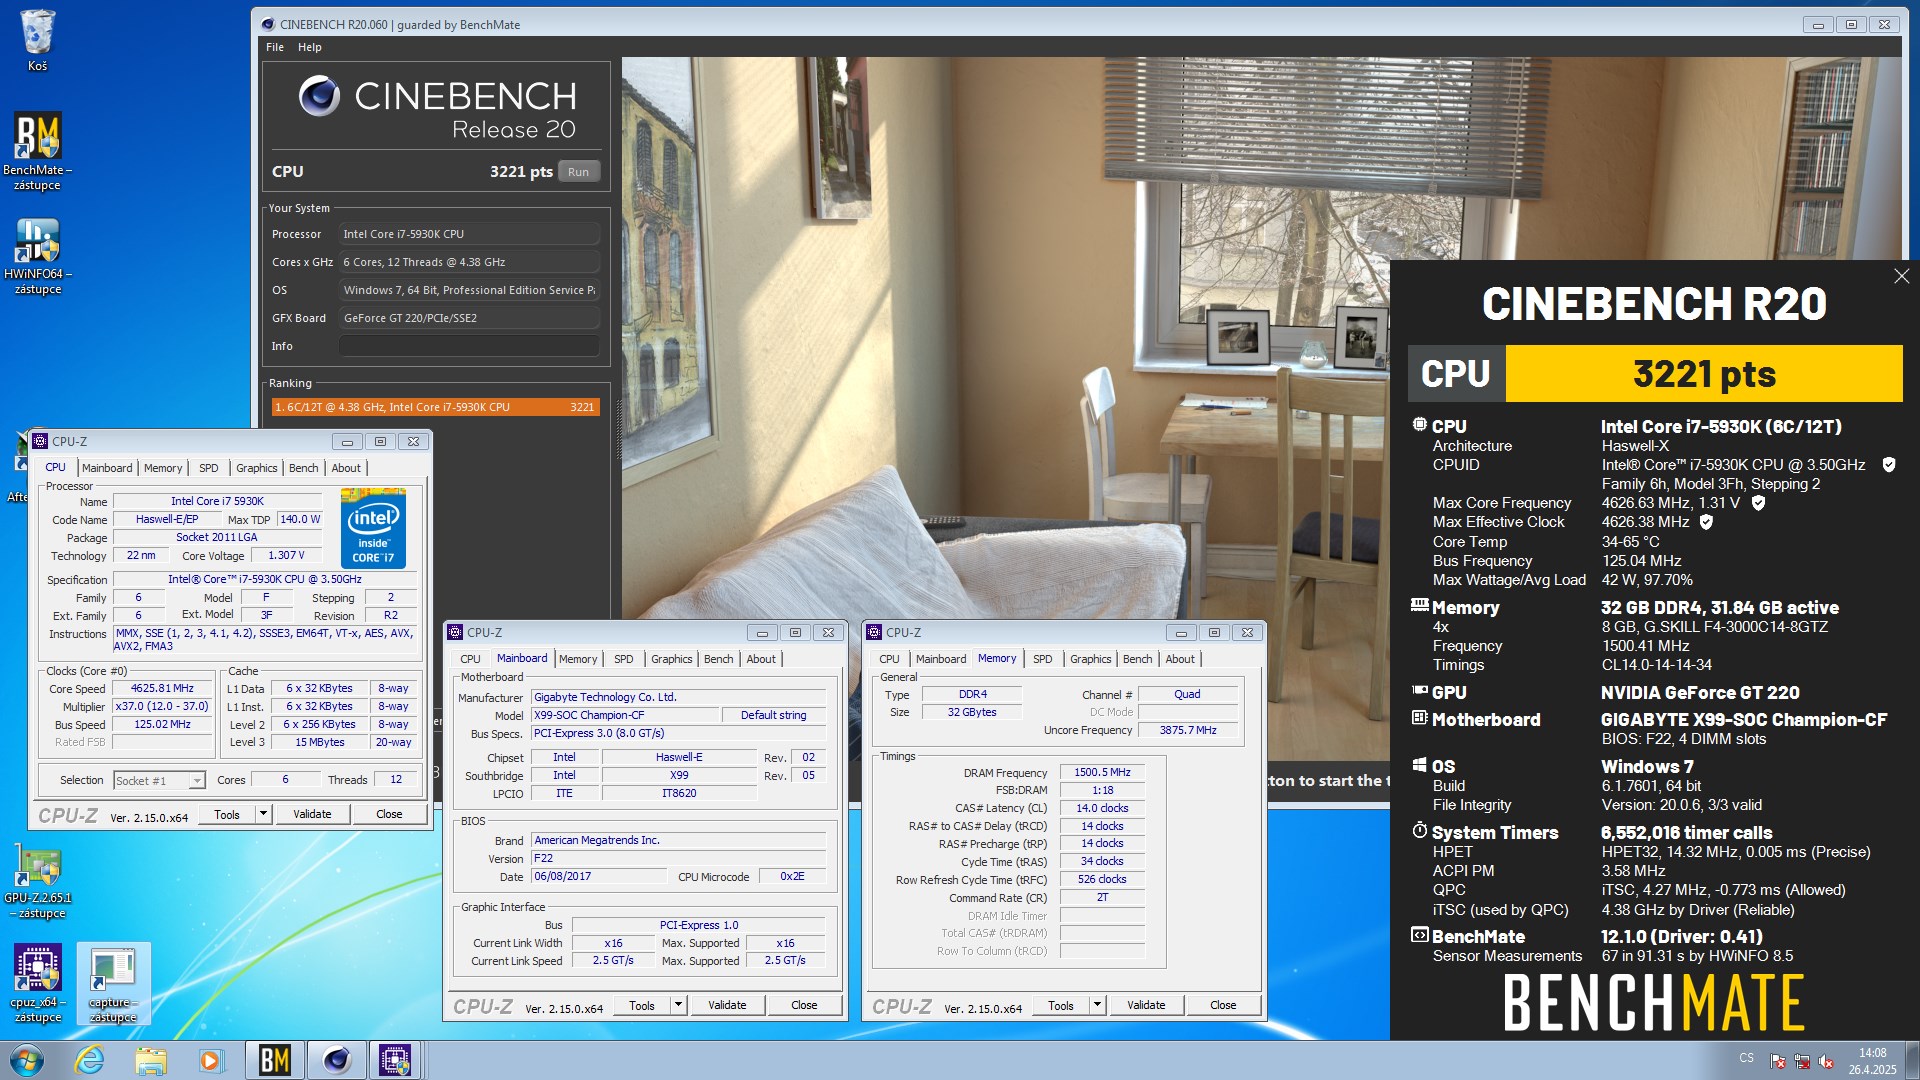Click Close in left CPU-Z window
The height and width of the screenshot is (1080, 1920).
click(x=389, y=814)
